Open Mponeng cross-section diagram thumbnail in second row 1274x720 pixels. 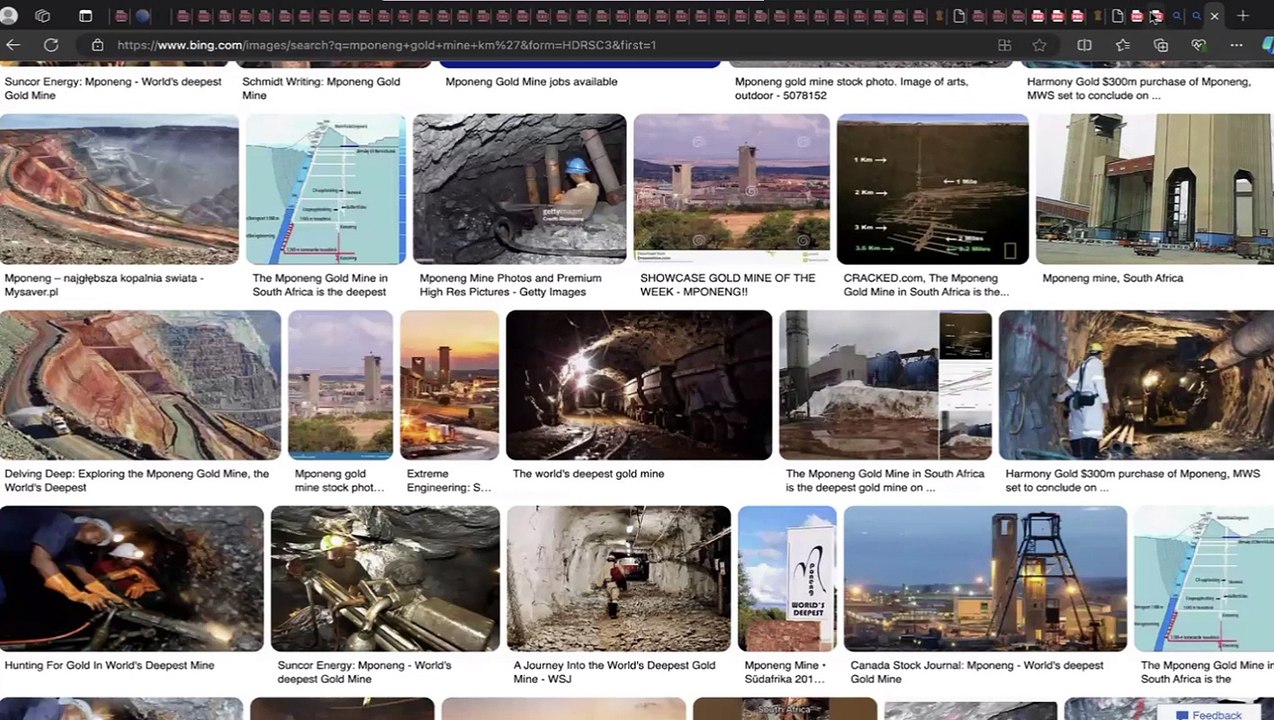(326, 189)
